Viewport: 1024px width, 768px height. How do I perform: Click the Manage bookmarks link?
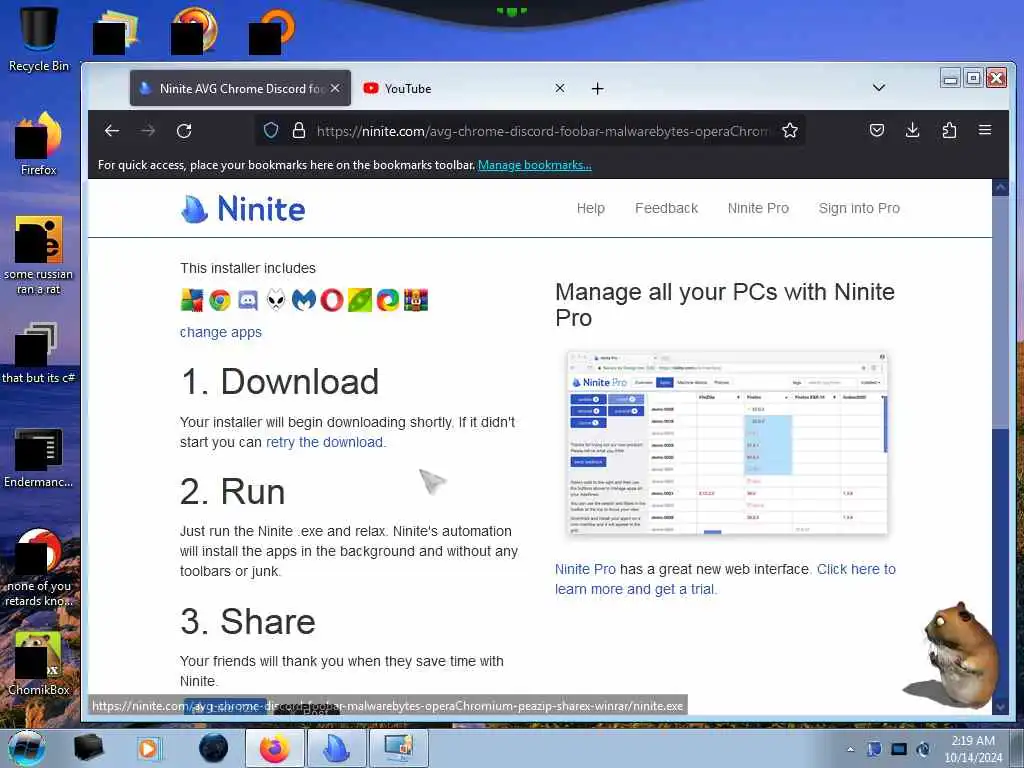point(535,165)
